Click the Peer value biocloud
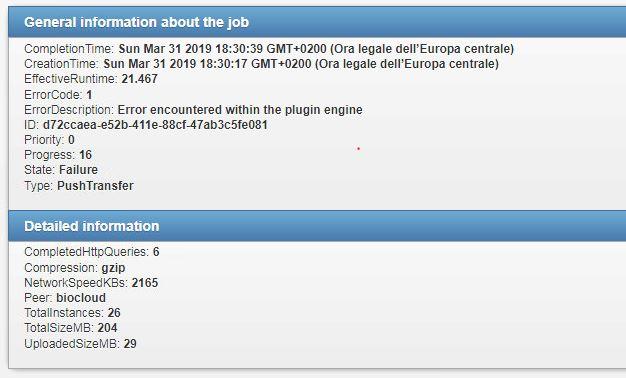 click(81, 298)
